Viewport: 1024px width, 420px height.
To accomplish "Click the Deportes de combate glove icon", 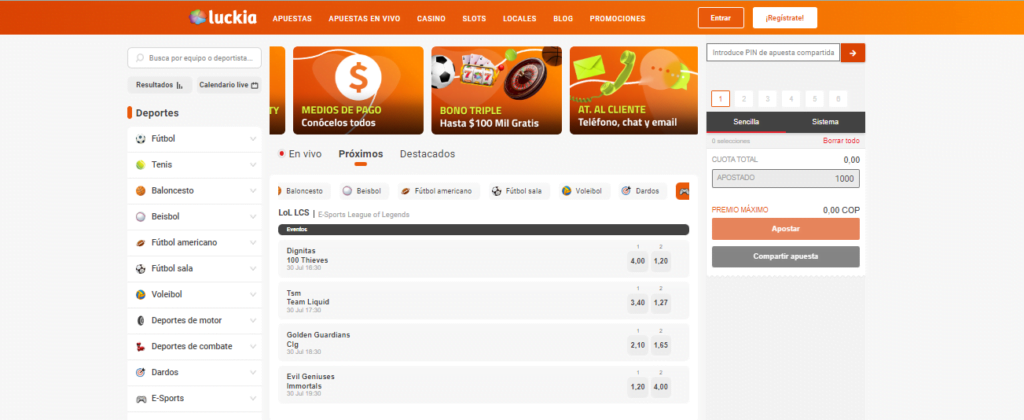I will [140, 346].
